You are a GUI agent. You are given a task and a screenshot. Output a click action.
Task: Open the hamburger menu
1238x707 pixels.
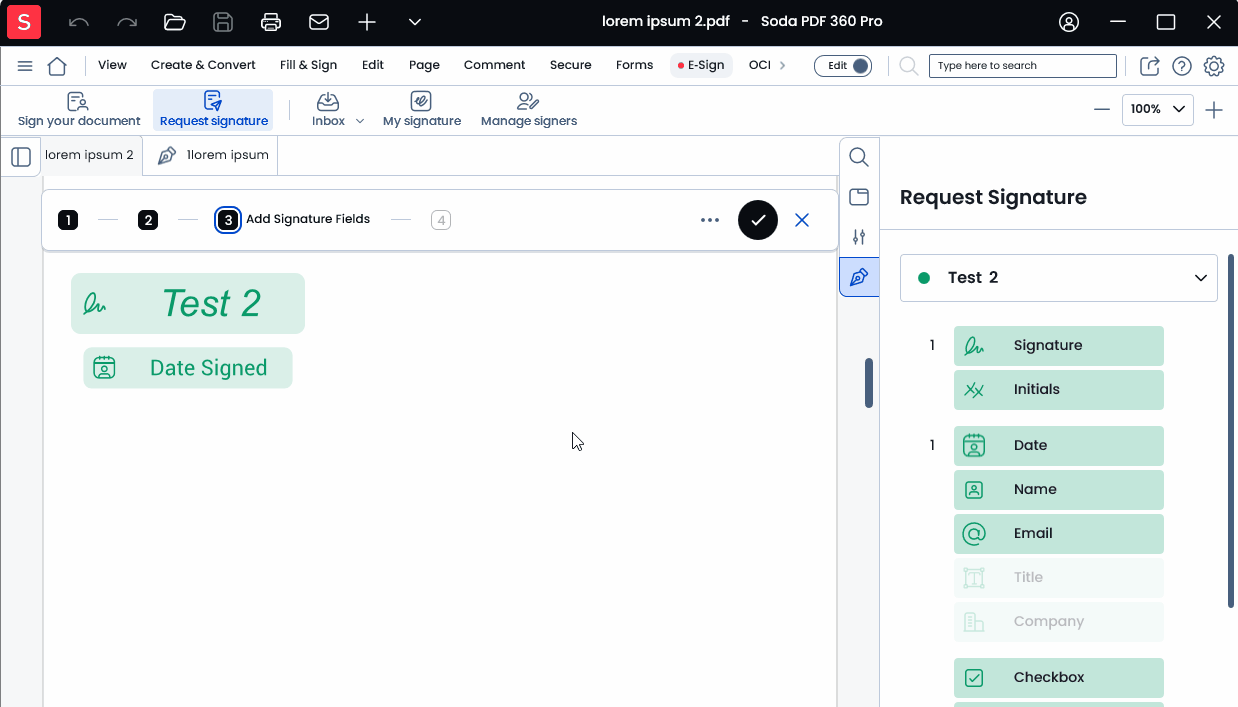click(x=25, y=66)
